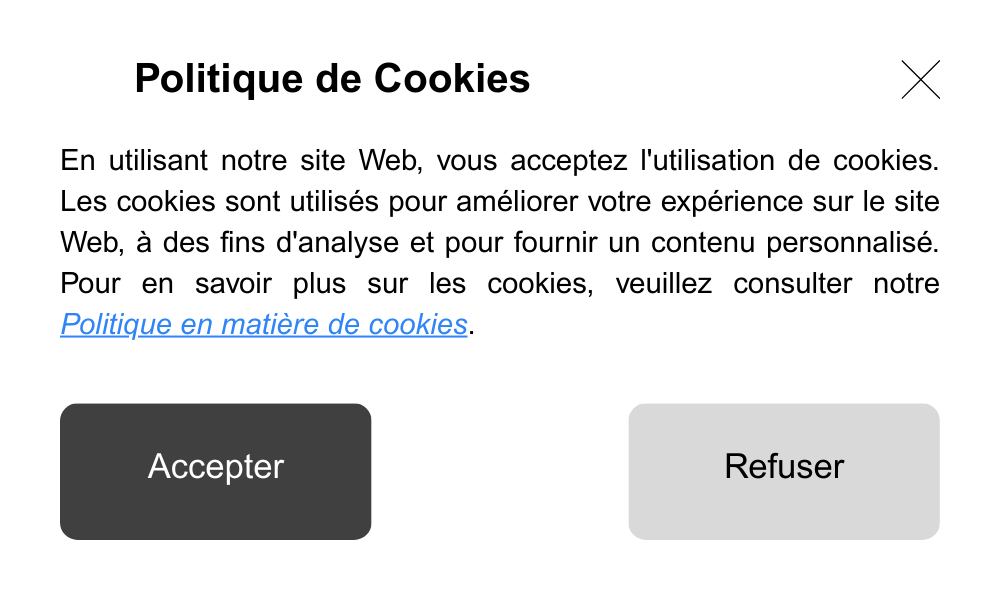
Task: Click the first line starting "En utilisant"
Action: point(500,161)
